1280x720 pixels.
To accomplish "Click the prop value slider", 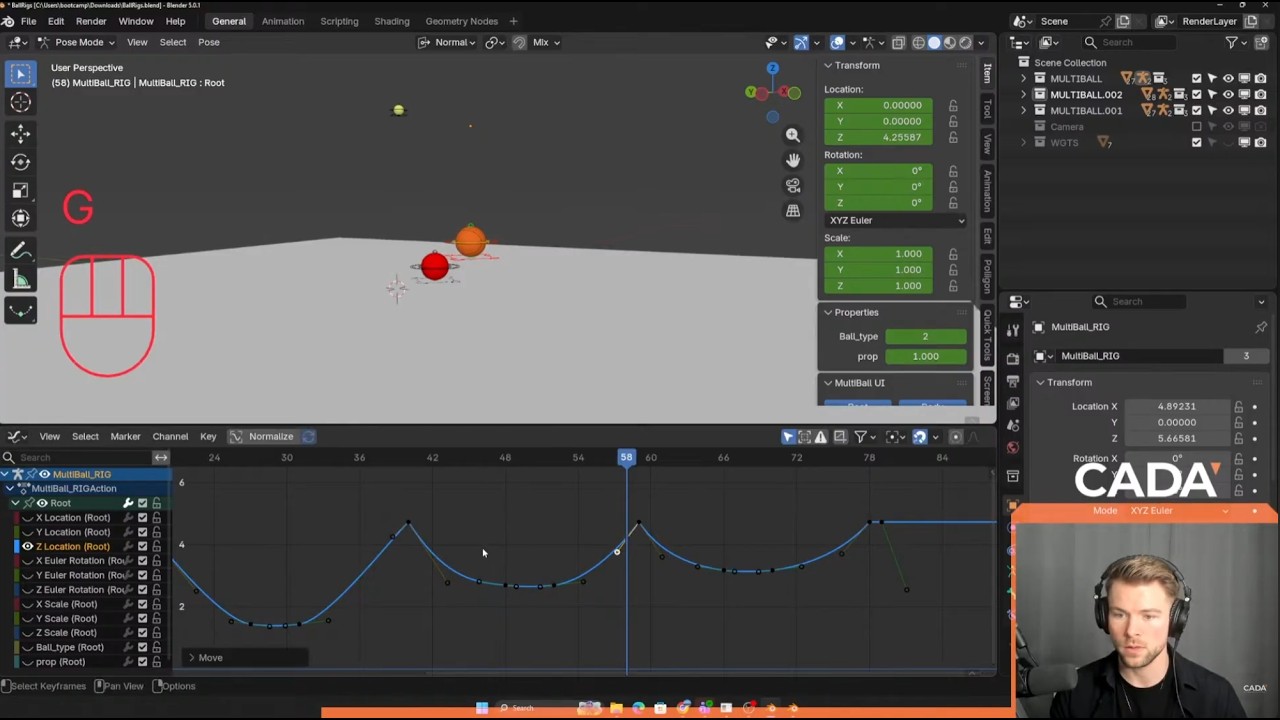I will 925,357.
